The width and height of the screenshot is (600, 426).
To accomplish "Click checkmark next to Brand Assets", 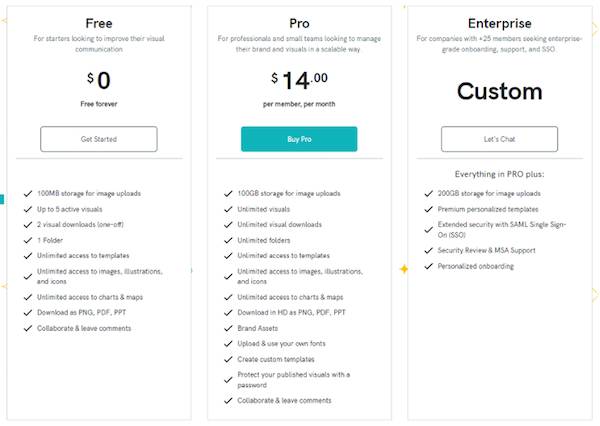I will [x=228, y=327].
